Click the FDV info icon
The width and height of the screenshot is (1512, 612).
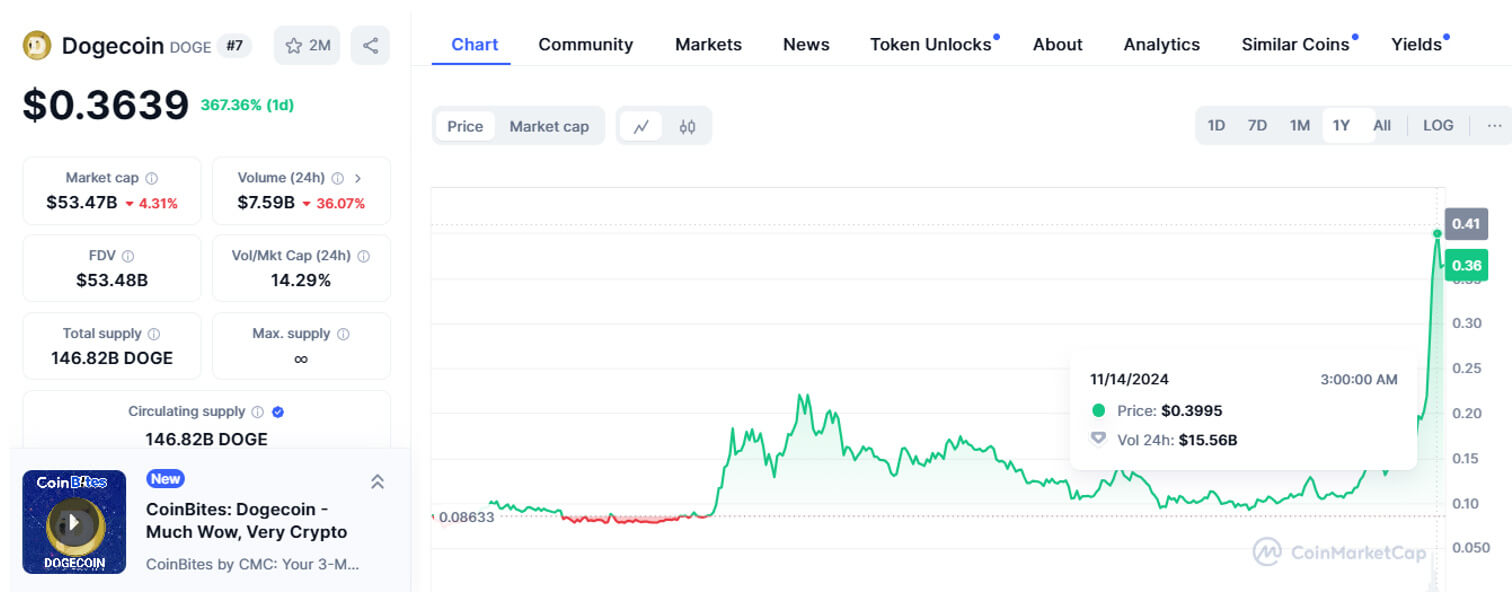pos(128,256)
